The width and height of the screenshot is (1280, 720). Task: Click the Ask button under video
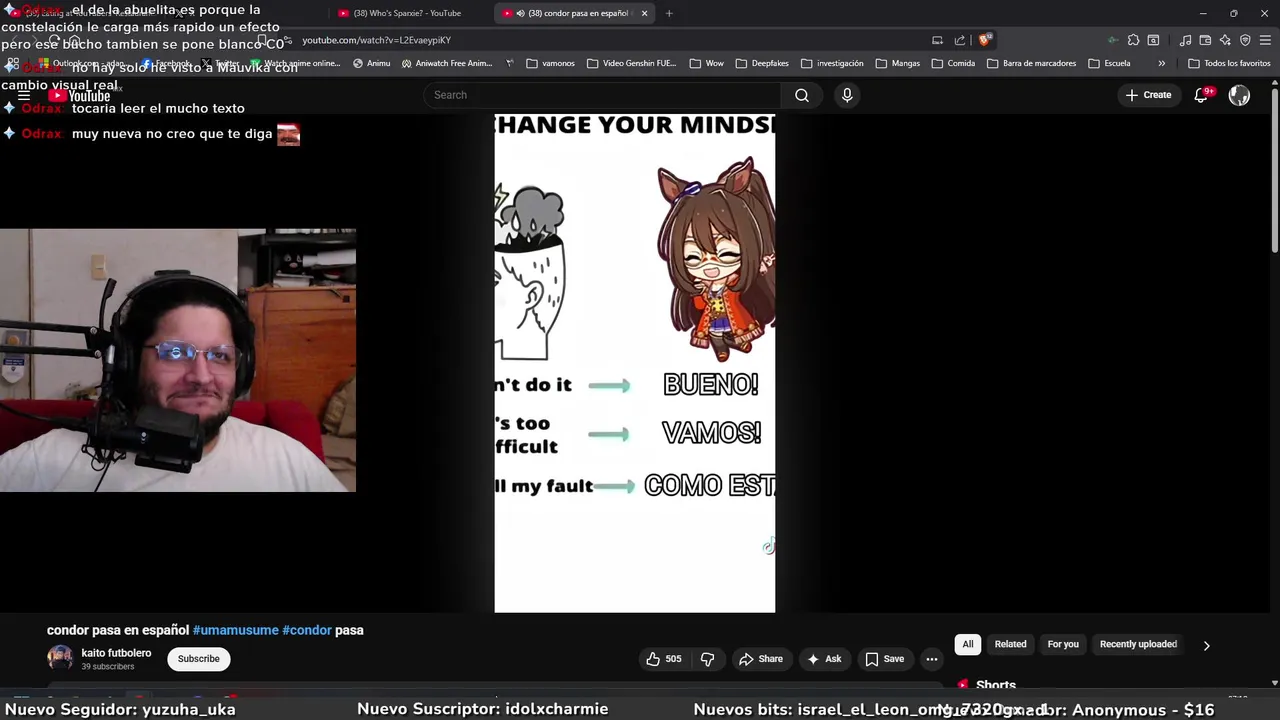pyautogui.click(x=823, y=659)
